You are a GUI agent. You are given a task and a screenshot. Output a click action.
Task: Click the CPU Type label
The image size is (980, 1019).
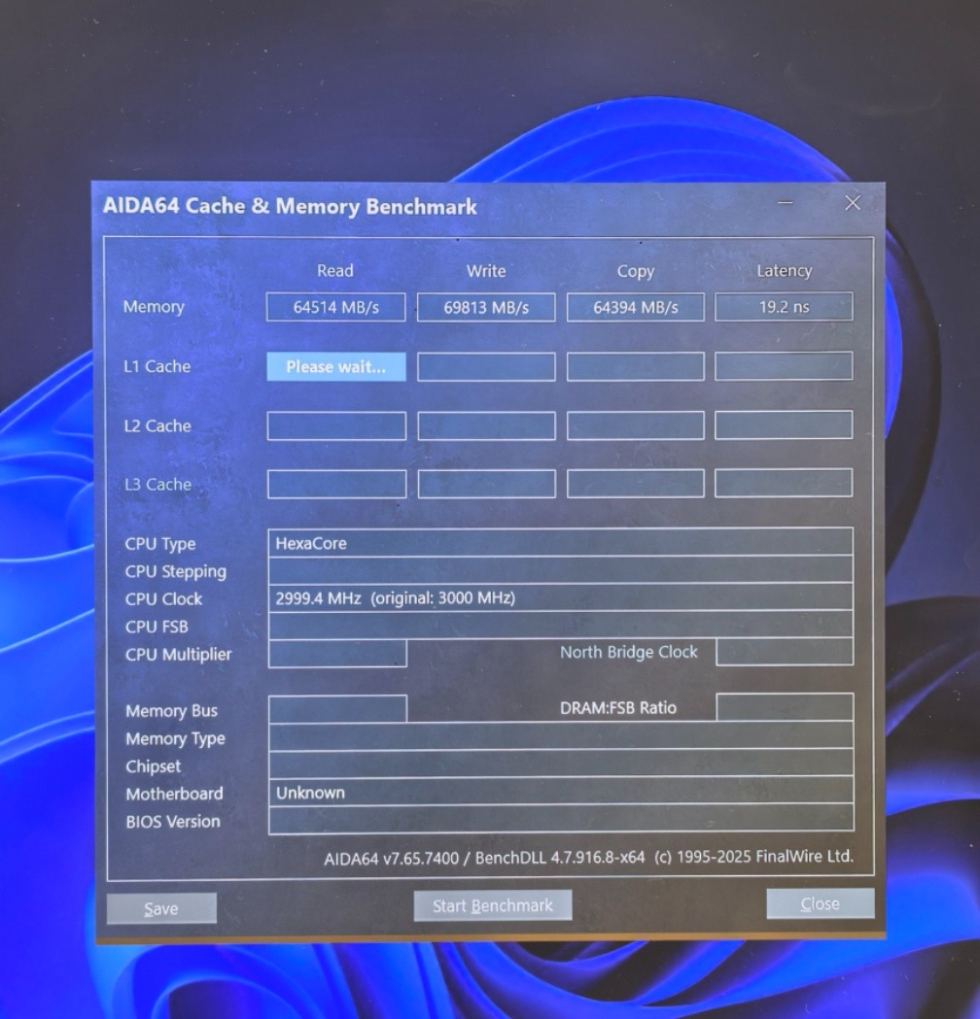(161, 544)
